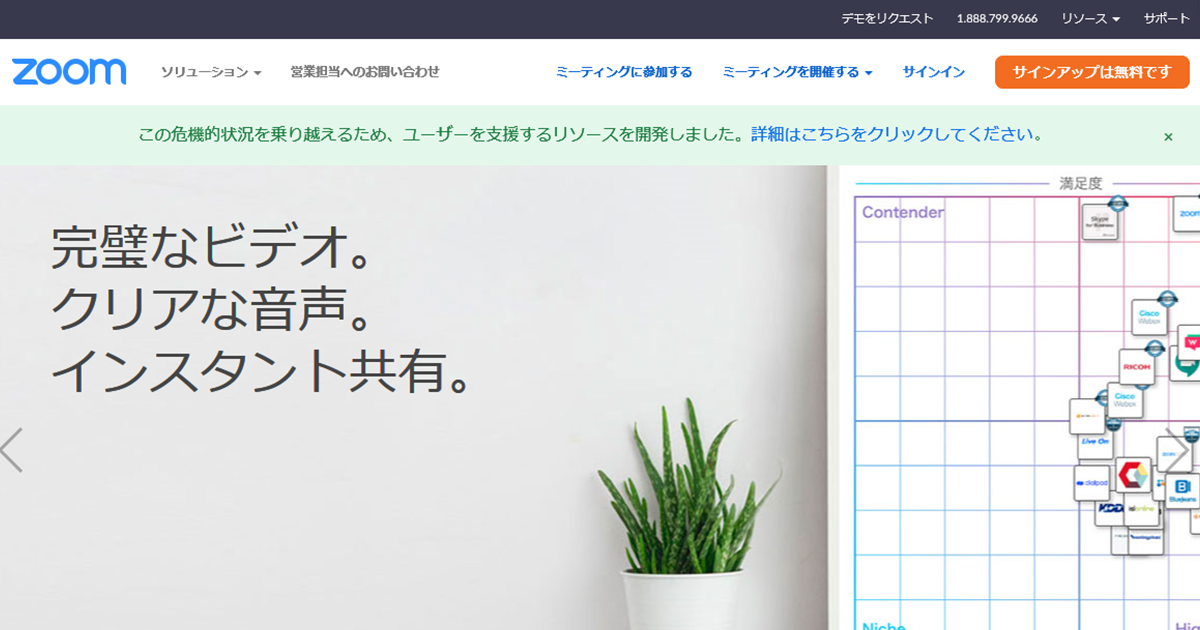Click デモをリクエスト link
The image size is (1200, 630).
(887, 19)
